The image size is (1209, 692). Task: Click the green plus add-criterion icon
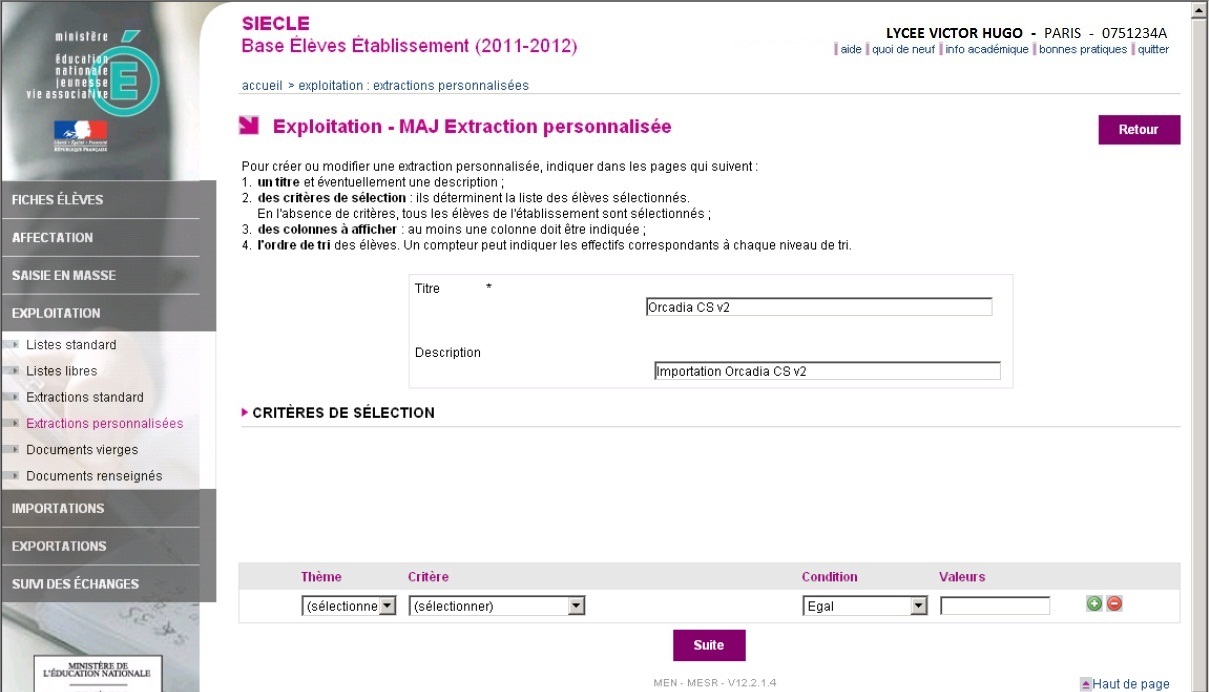point(1094,604)
